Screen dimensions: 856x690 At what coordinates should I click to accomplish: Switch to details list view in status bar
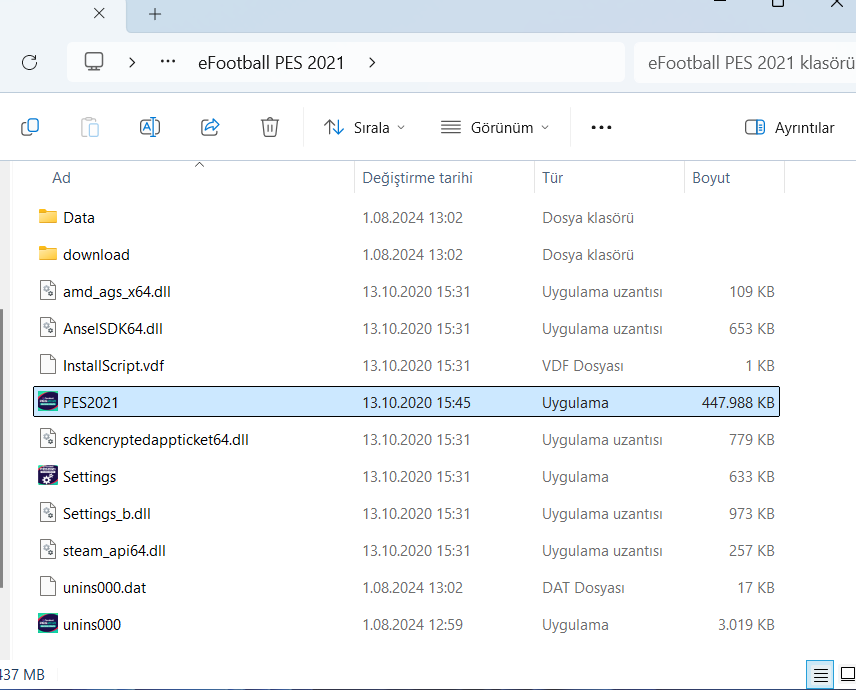point(820,675)
